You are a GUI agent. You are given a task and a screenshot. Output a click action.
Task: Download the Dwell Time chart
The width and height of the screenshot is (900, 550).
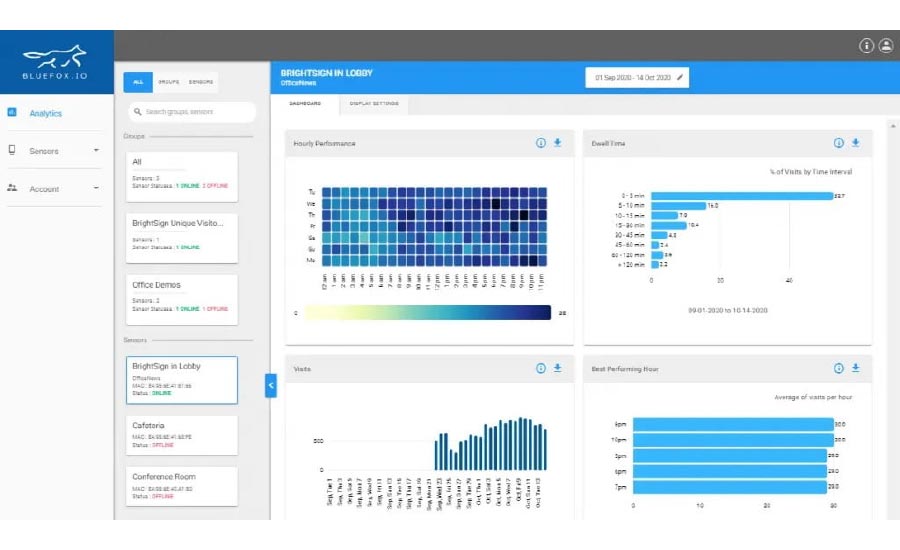tap(855, 143)
